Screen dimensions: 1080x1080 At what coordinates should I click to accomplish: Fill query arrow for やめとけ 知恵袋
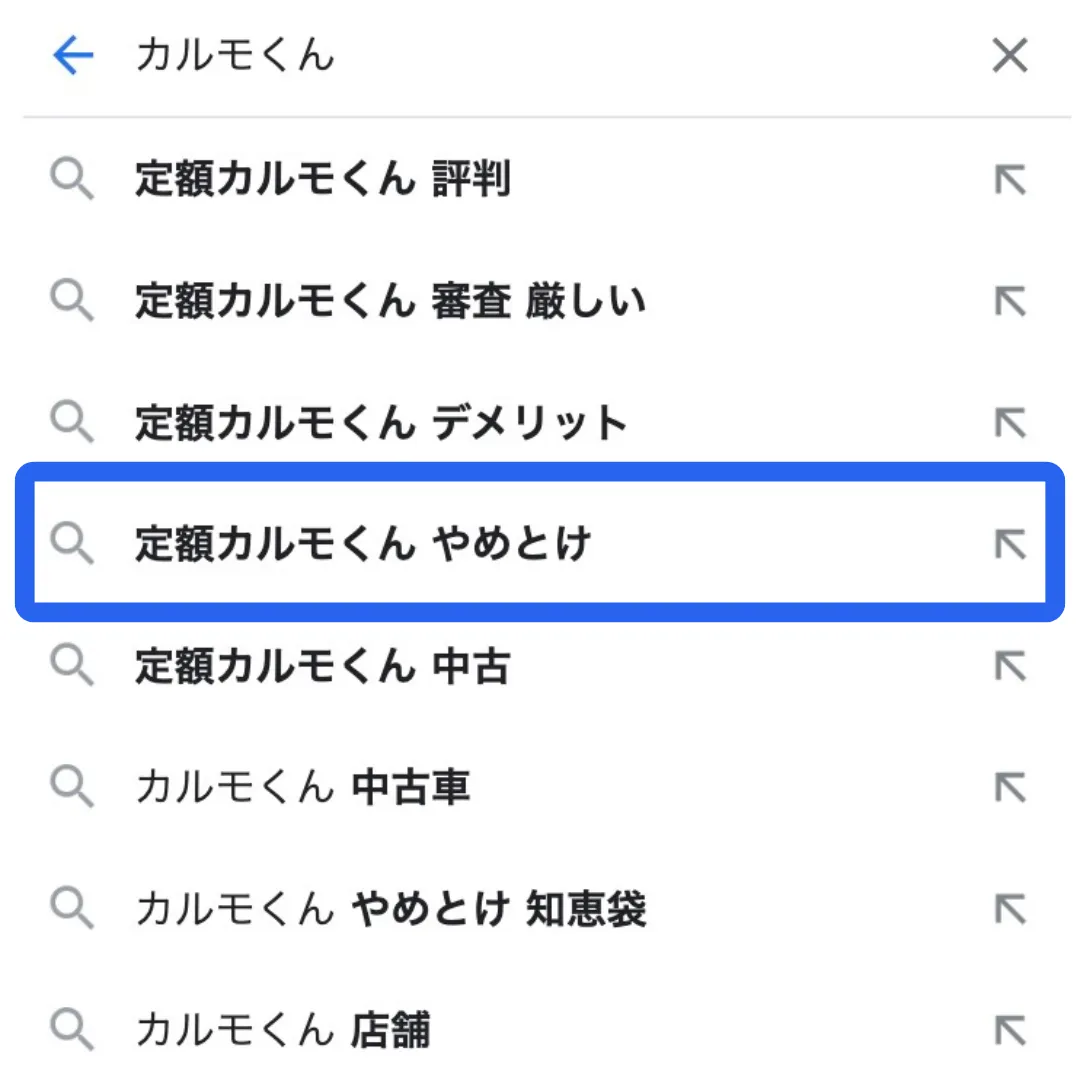click(x=1010, y=908)
